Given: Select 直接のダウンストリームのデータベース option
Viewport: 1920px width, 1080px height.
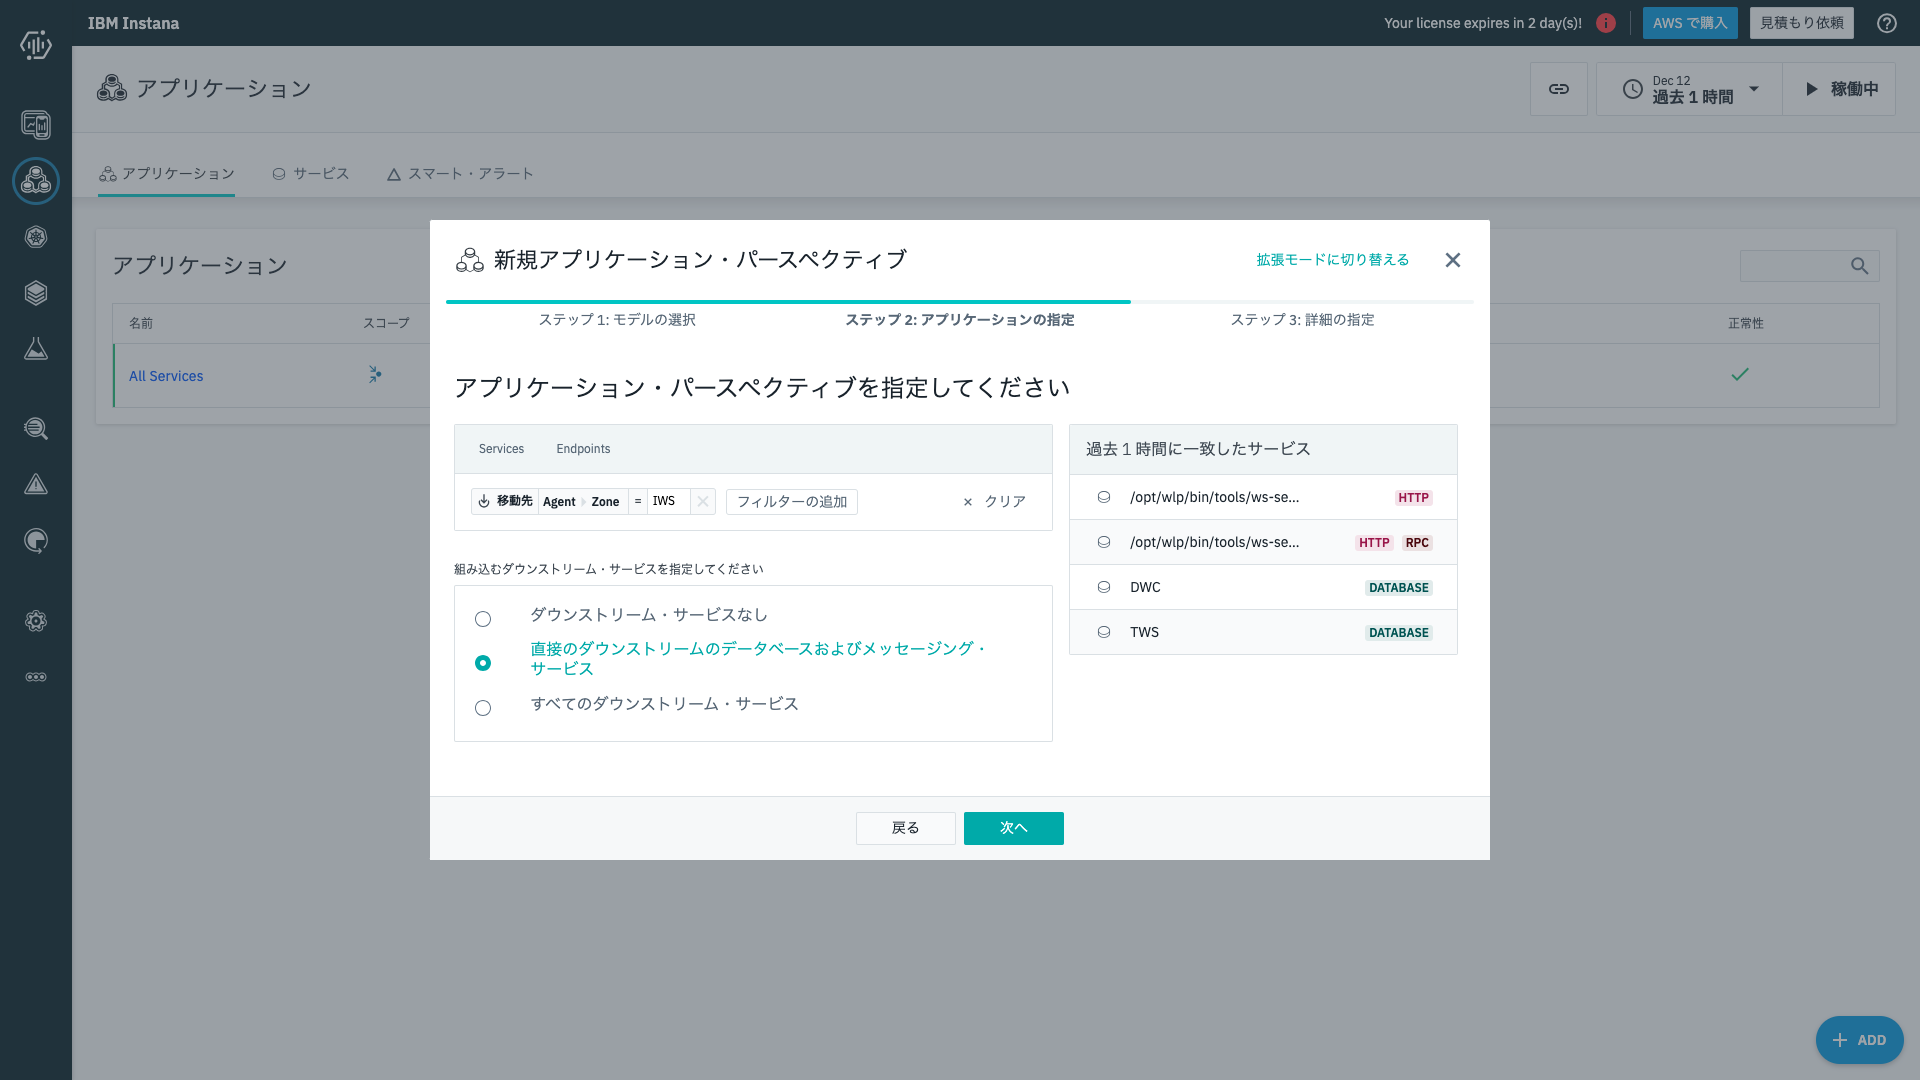Looking at the screenshot, I should [x=483, y=663].
